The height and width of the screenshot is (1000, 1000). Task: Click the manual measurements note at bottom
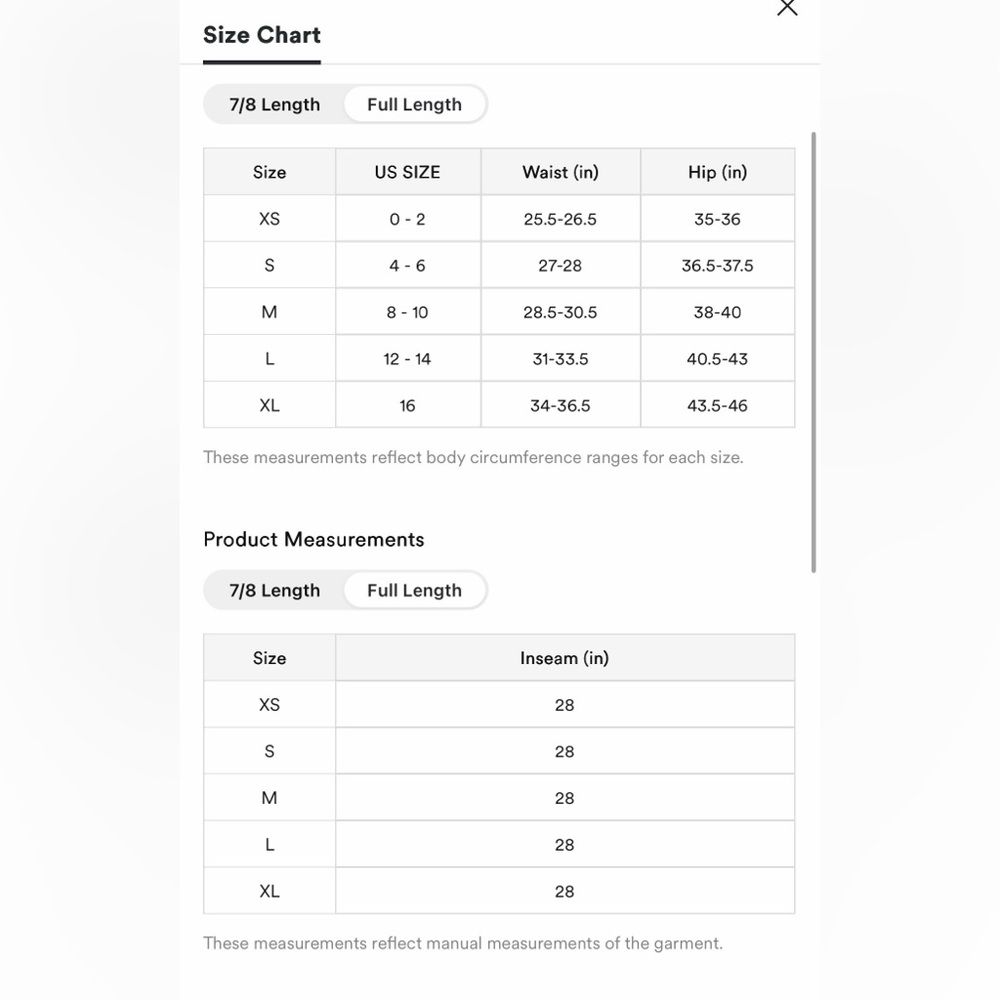coord(463,944)
